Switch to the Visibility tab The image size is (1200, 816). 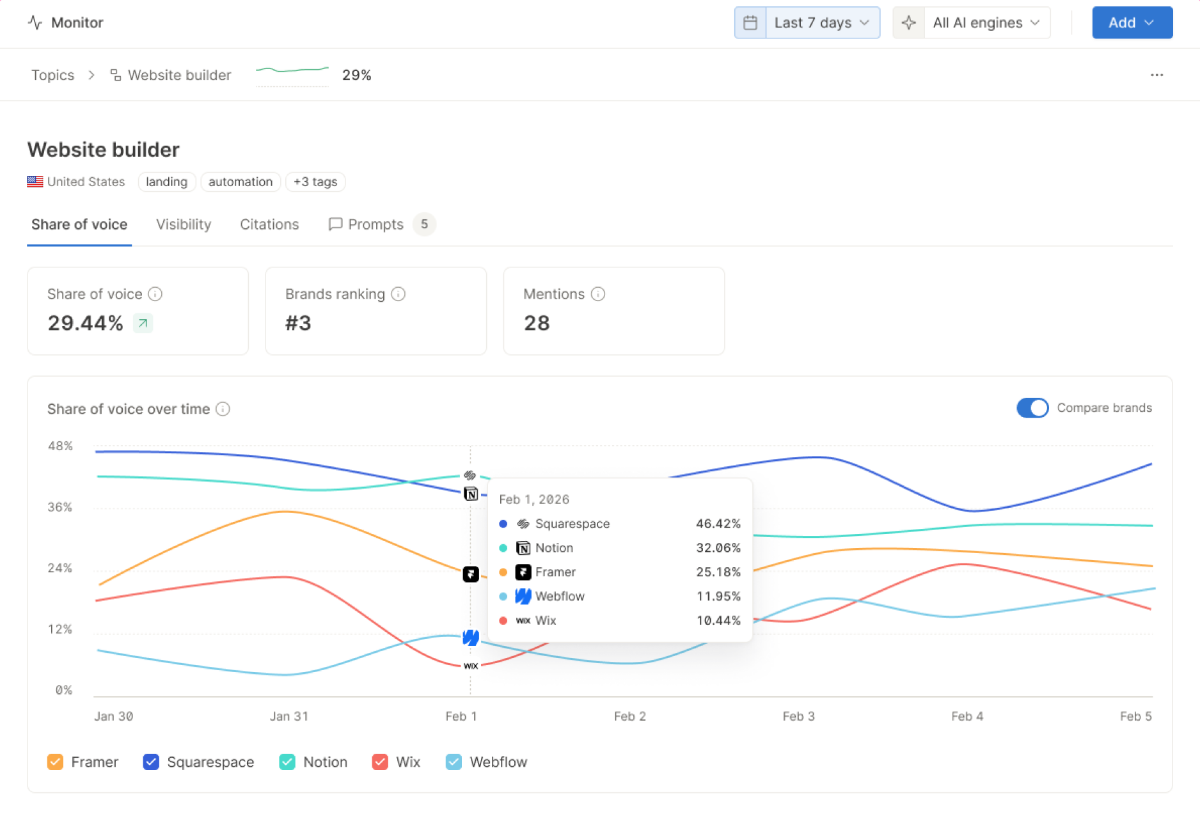pyautogui.click(x=183, y=225)
